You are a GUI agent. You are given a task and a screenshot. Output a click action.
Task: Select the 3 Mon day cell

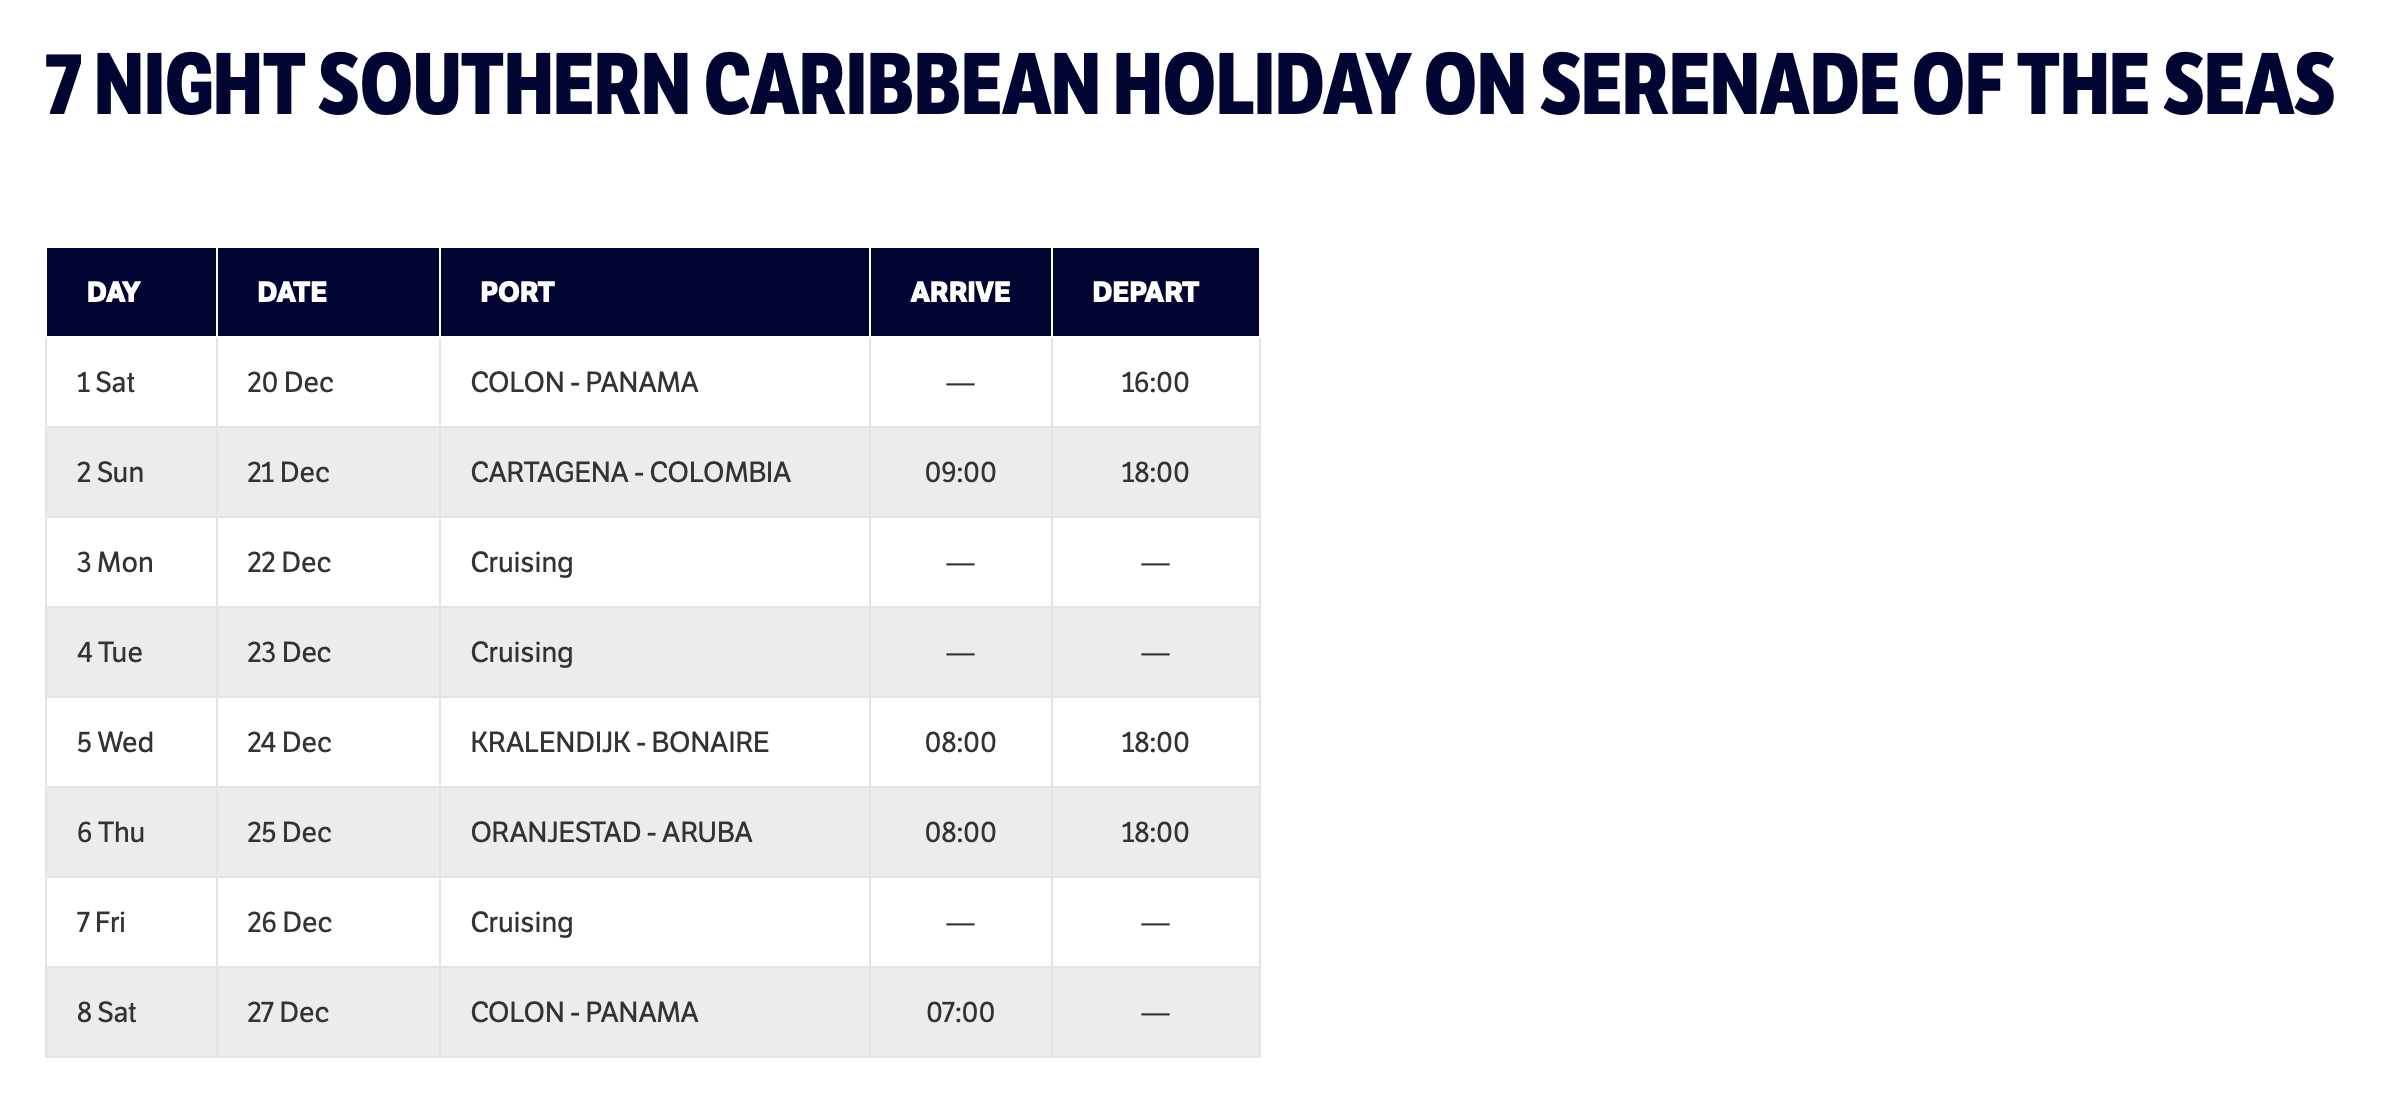pos(115,563)
